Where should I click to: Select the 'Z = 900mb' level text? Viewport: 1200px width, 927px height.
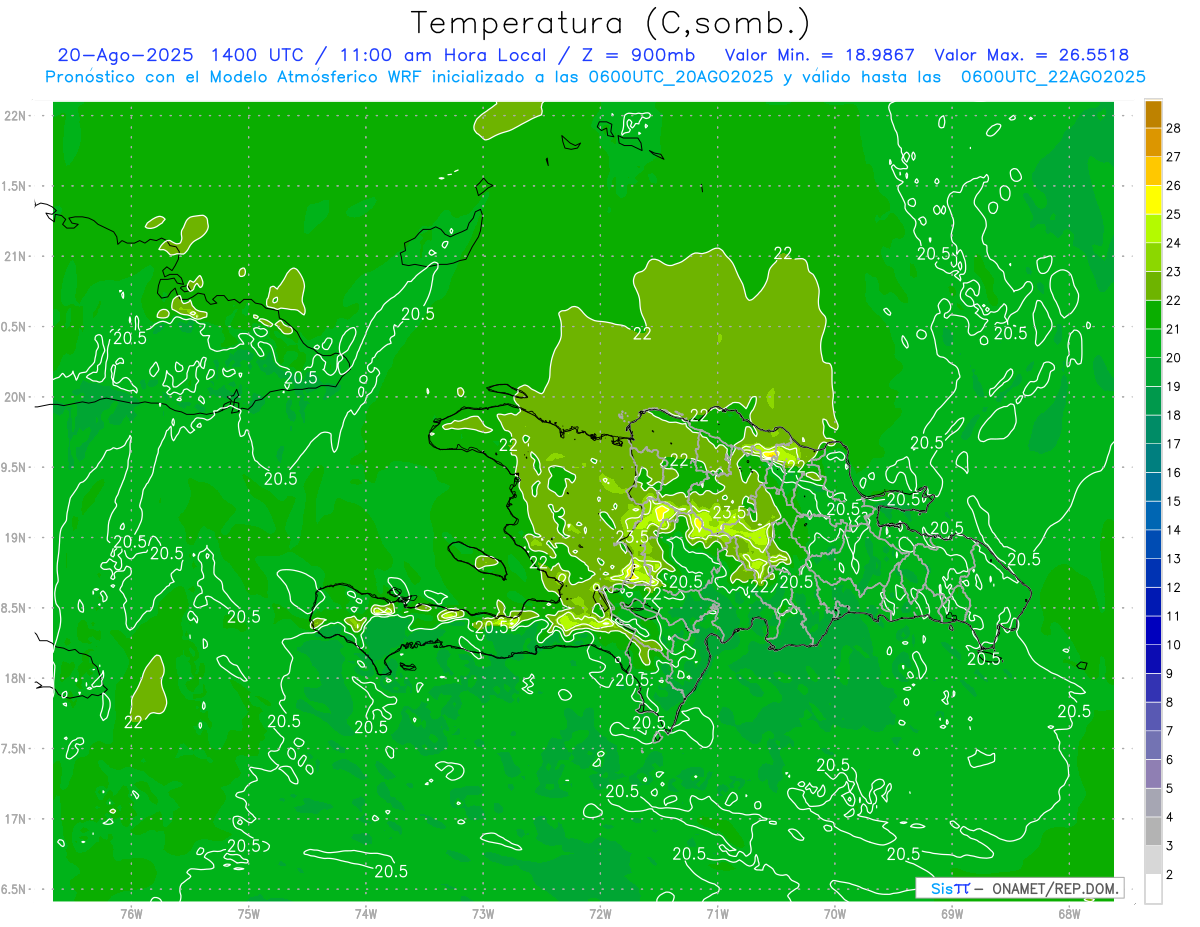pos(638,55)
